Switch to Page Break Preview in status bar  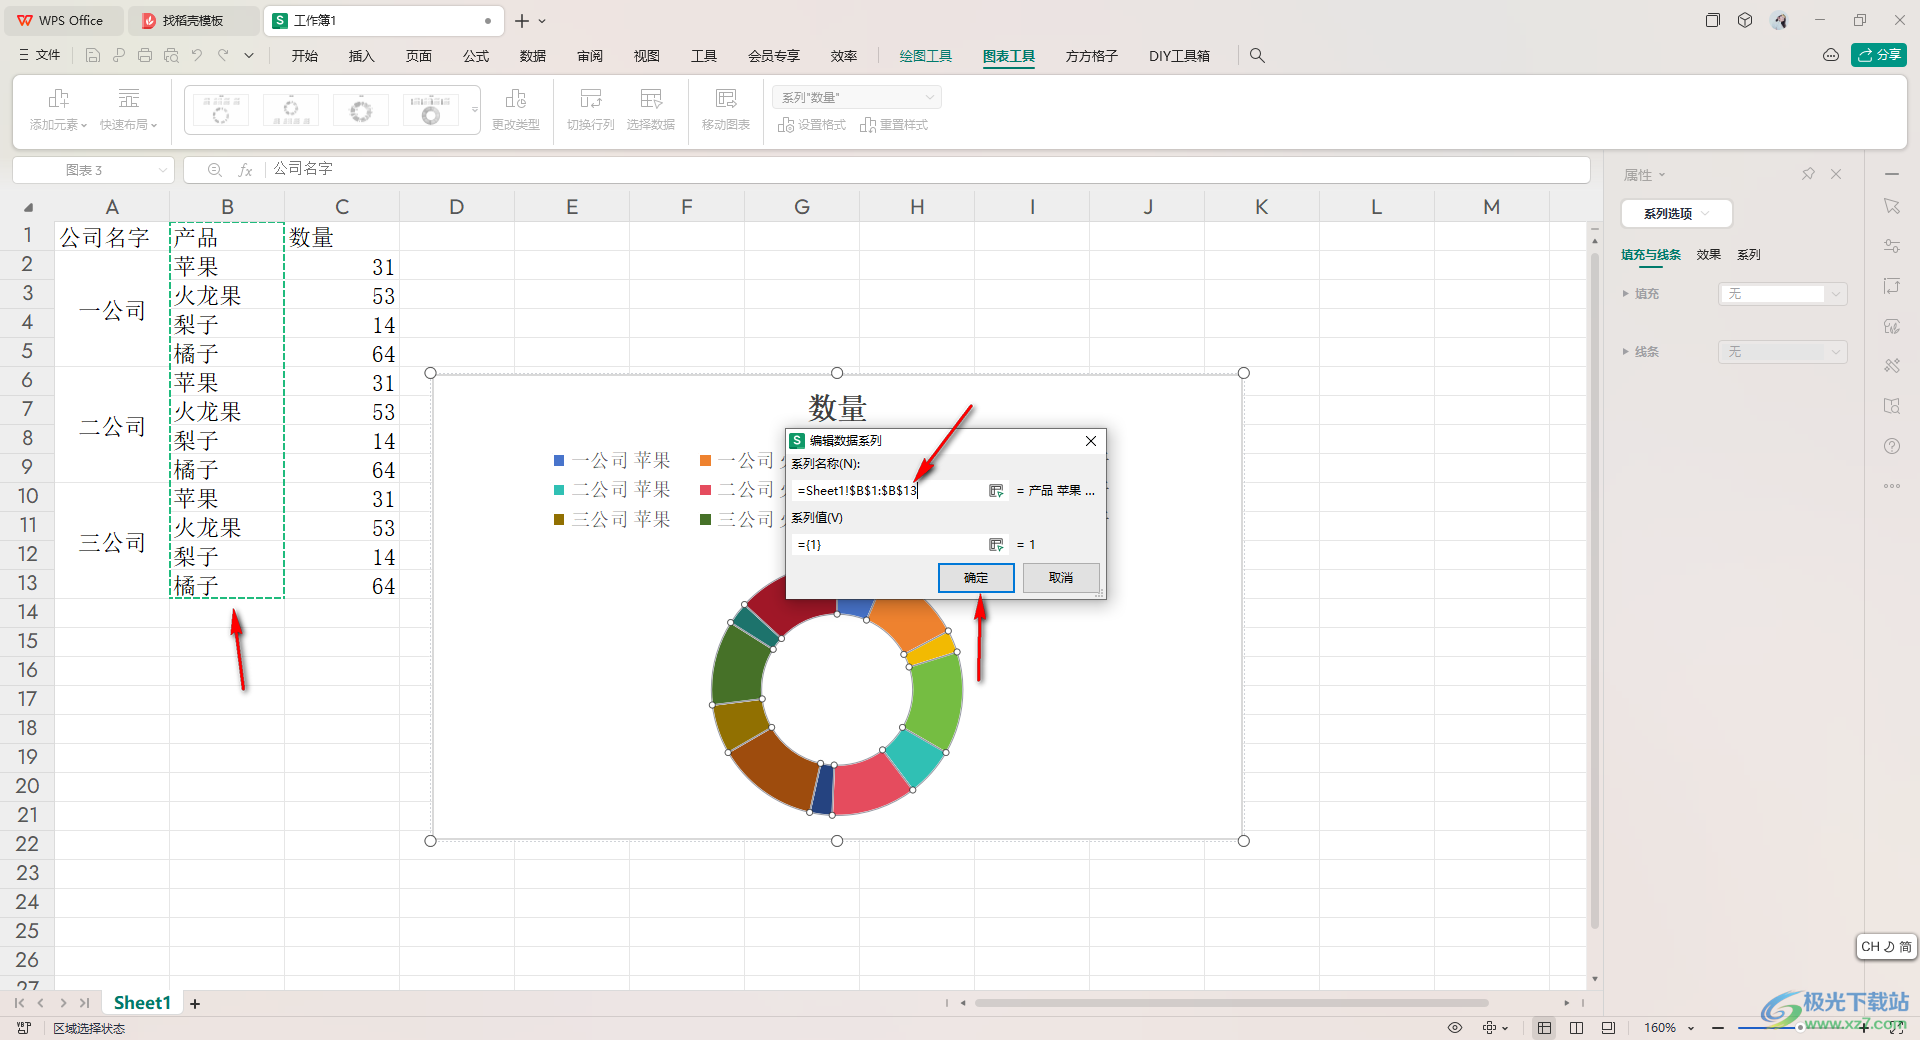[x=1608, y=1028]
